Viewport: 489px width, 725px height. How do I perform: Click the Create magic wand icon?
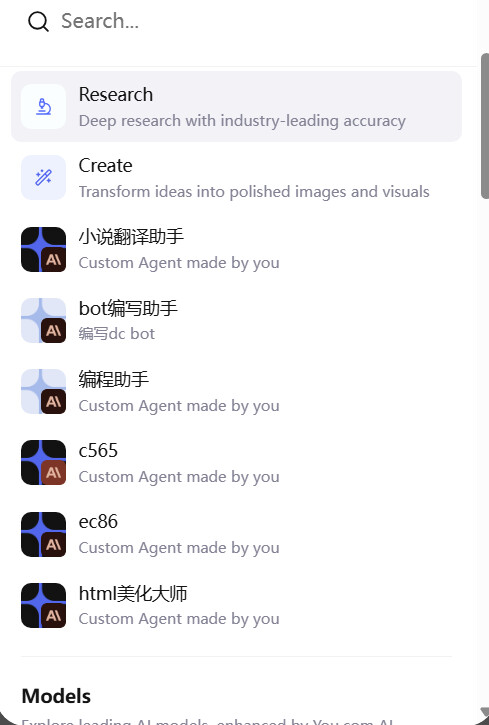tap(43, 178)
